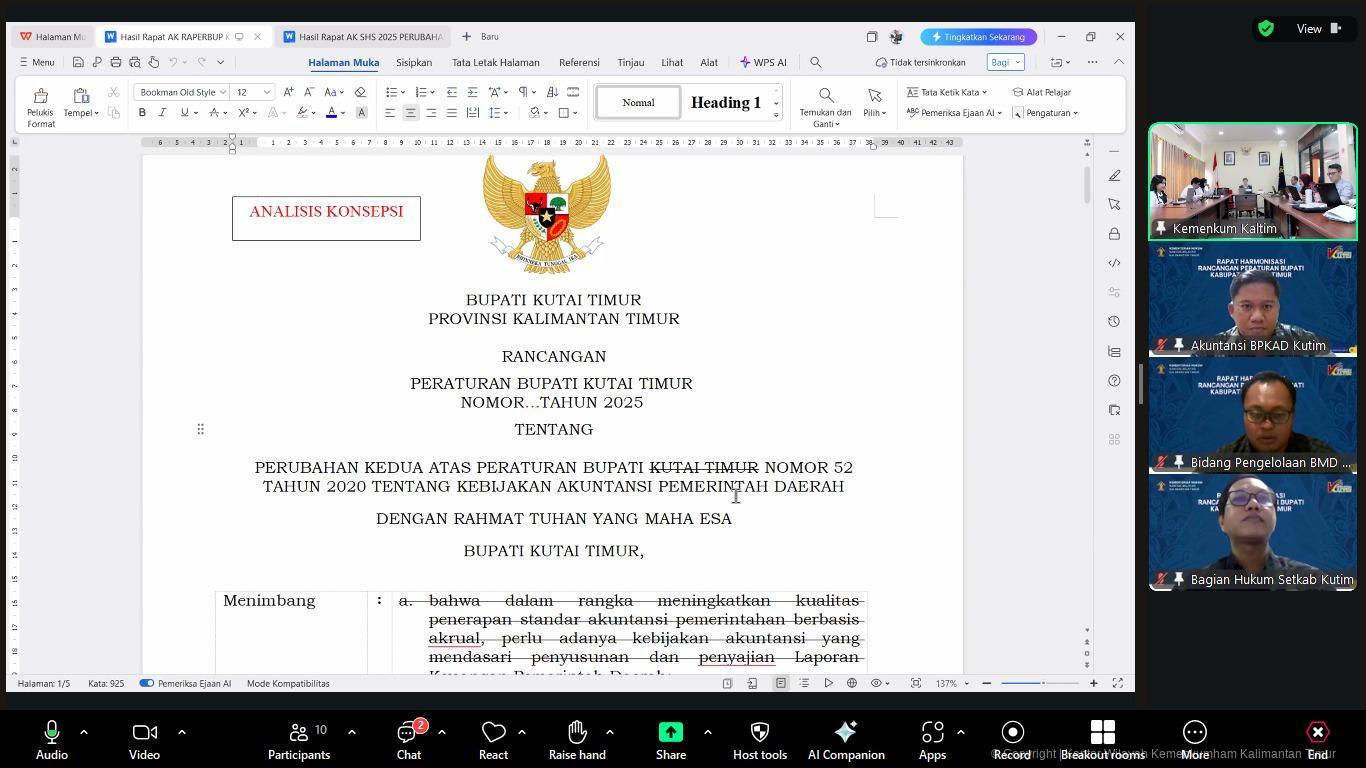Toggle the Pemeriksa Ejaan AI switch
Screen dimensions: 1366x768
coord(147,684)
